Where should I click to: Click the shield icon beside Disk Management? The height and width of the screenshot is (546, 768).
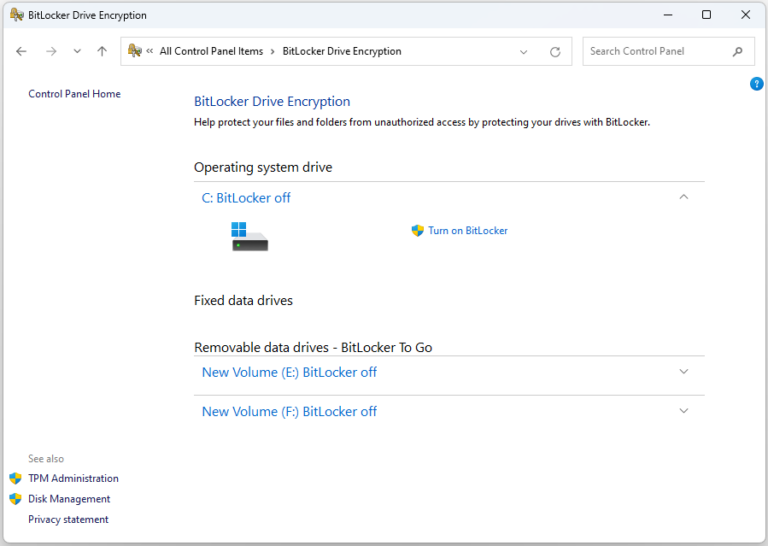pyautogui.click(x=16, y=499)
